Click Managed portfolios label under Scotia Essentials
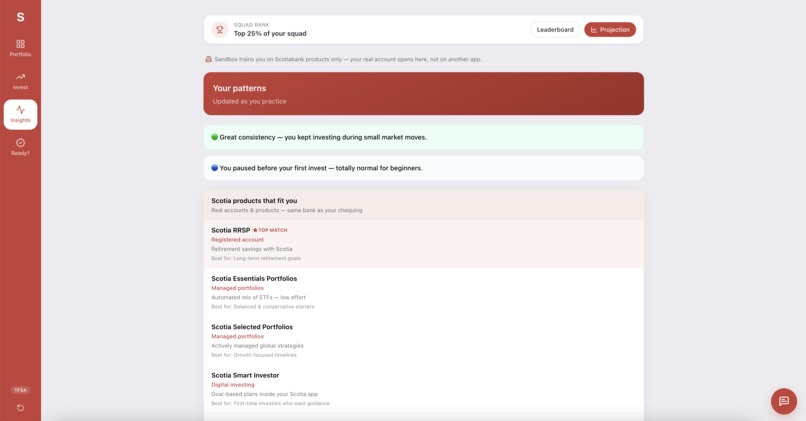This screenshot has height=421, width=806. (x=237, y=288)
